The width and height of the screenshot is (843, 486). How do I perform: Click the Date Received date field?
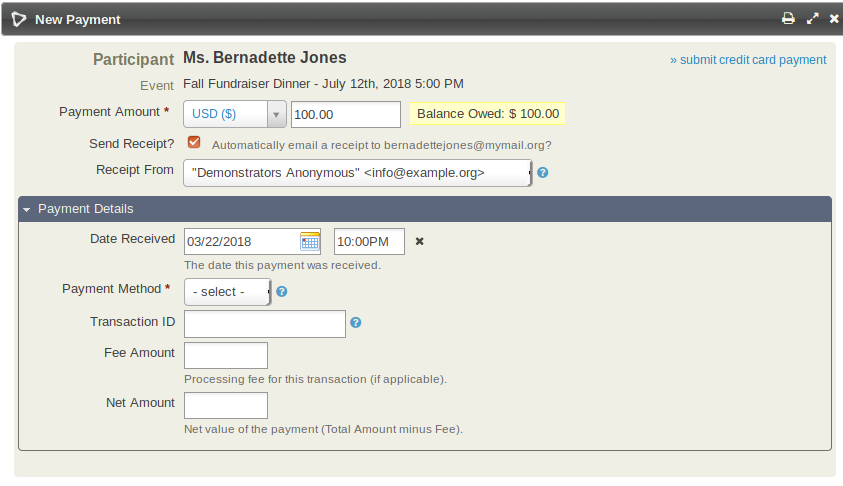(x=241, y=241)
